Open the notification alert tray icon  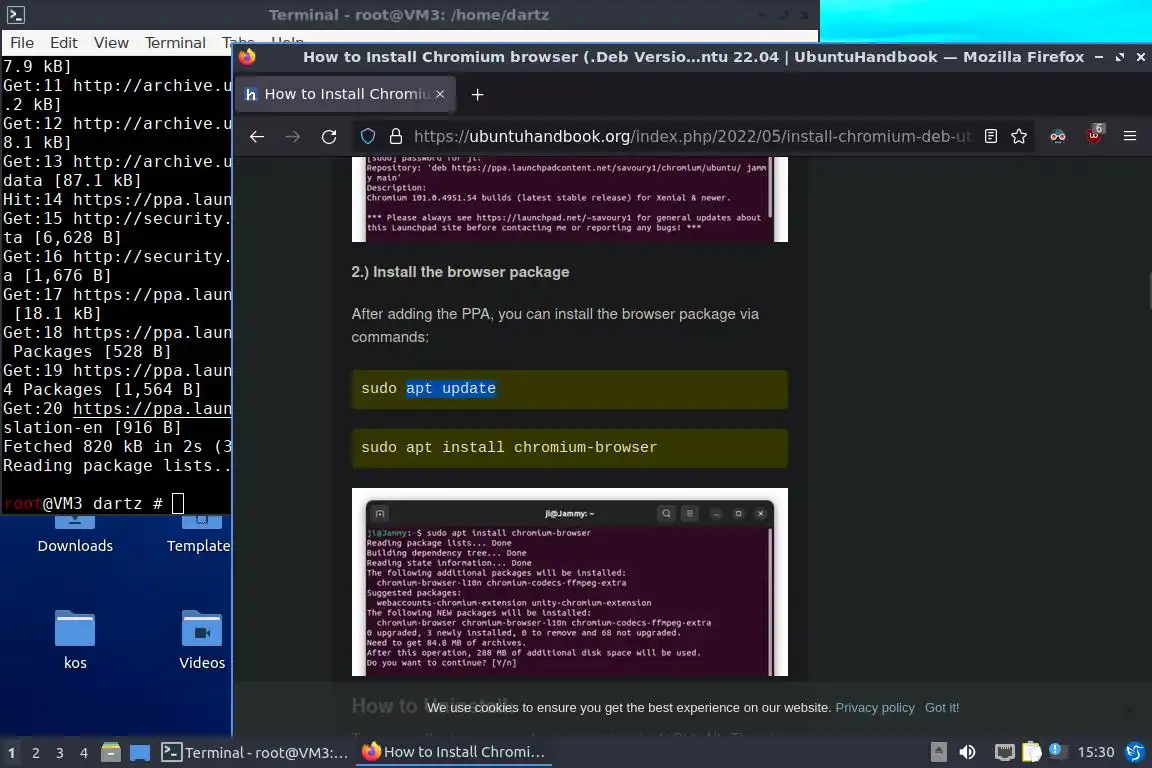[x=1057, y=751]
